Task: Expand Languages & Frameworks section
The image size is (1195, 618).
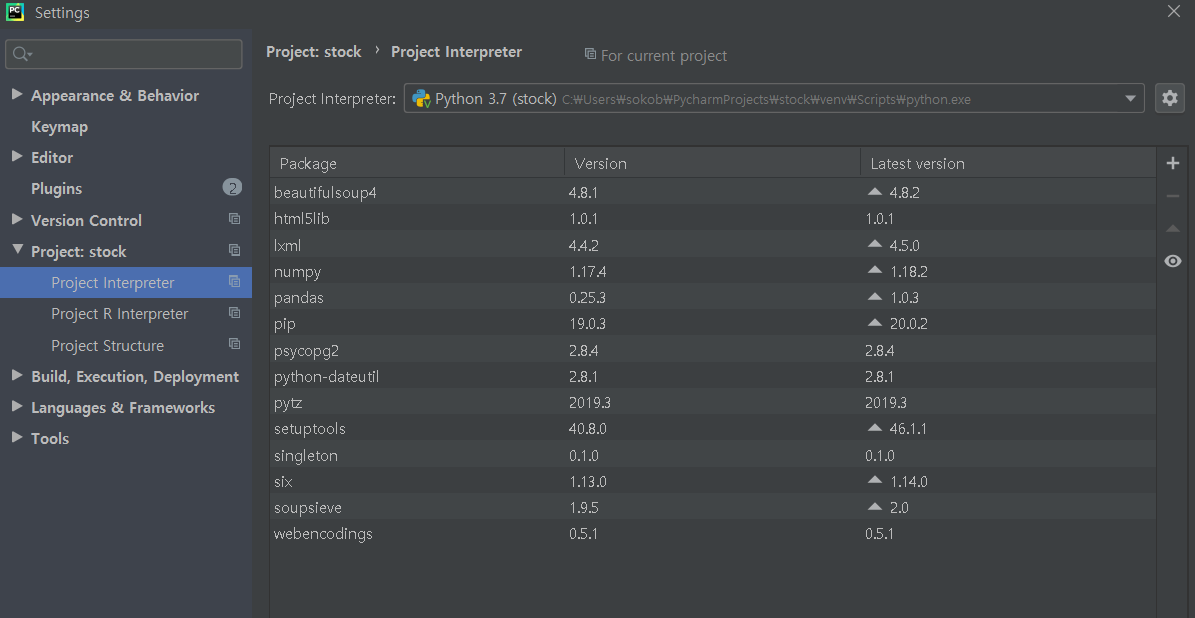Action: pos(17,406)
